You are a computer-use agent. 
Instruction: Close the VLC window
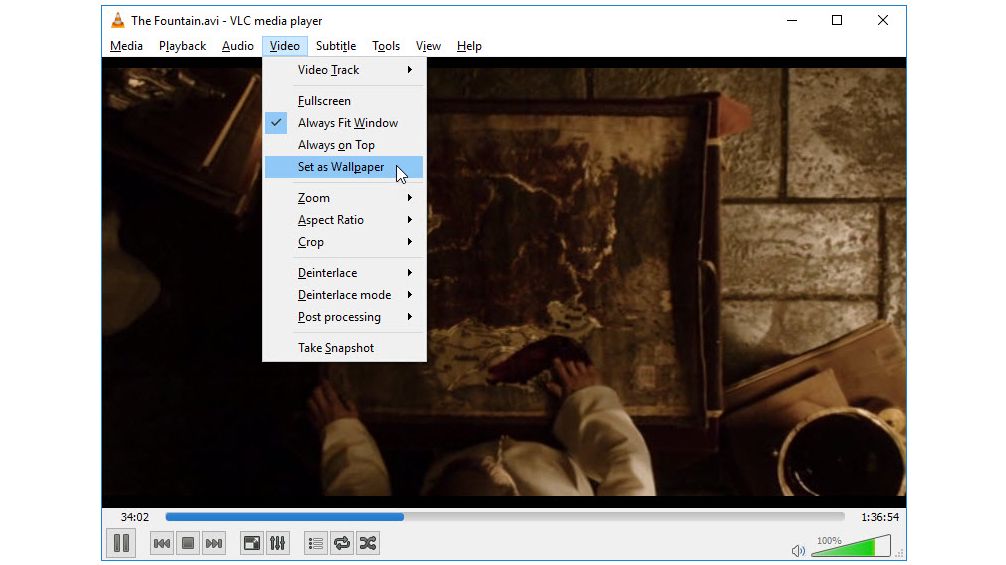(883, 21)
